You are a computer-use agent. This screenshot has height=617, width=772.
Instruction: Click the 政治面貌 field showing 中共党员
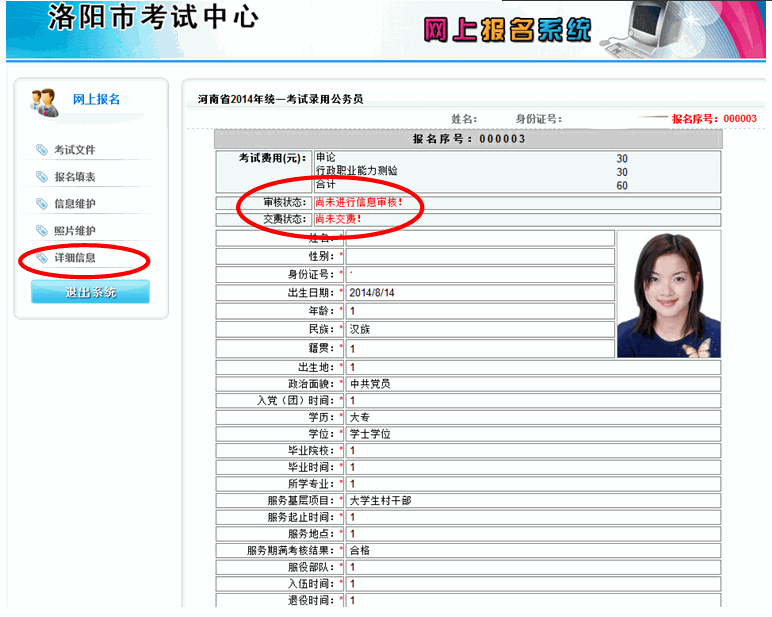[532, 384]
